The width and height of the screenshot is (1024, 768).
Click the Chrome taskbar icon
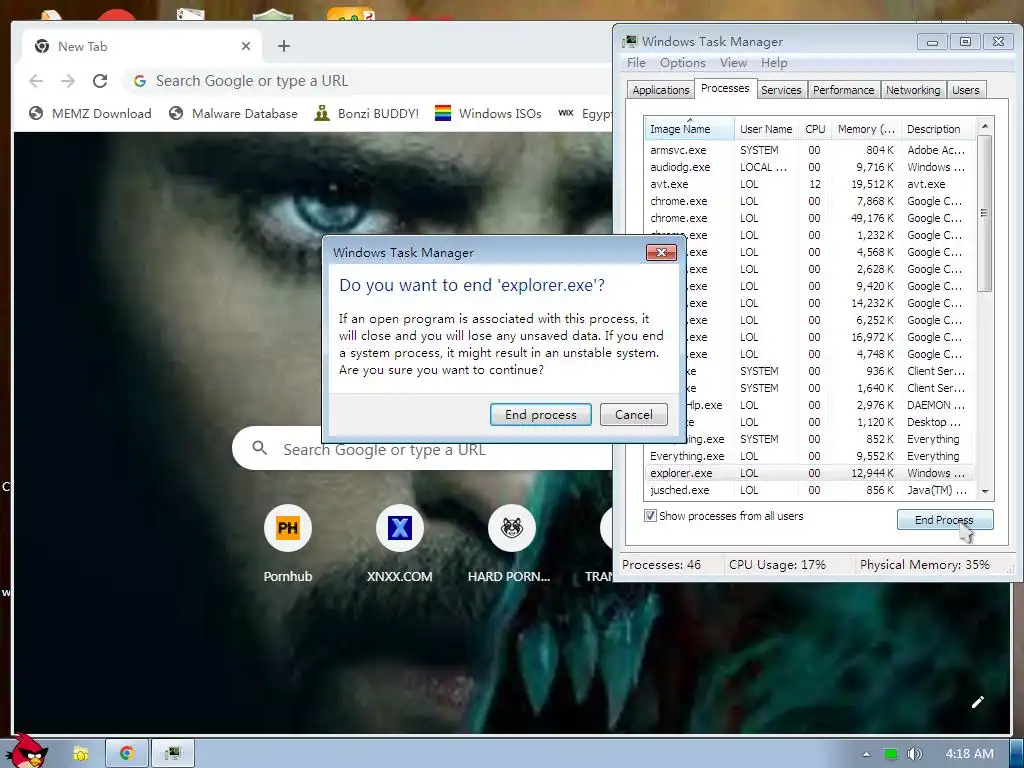(127, 754)
